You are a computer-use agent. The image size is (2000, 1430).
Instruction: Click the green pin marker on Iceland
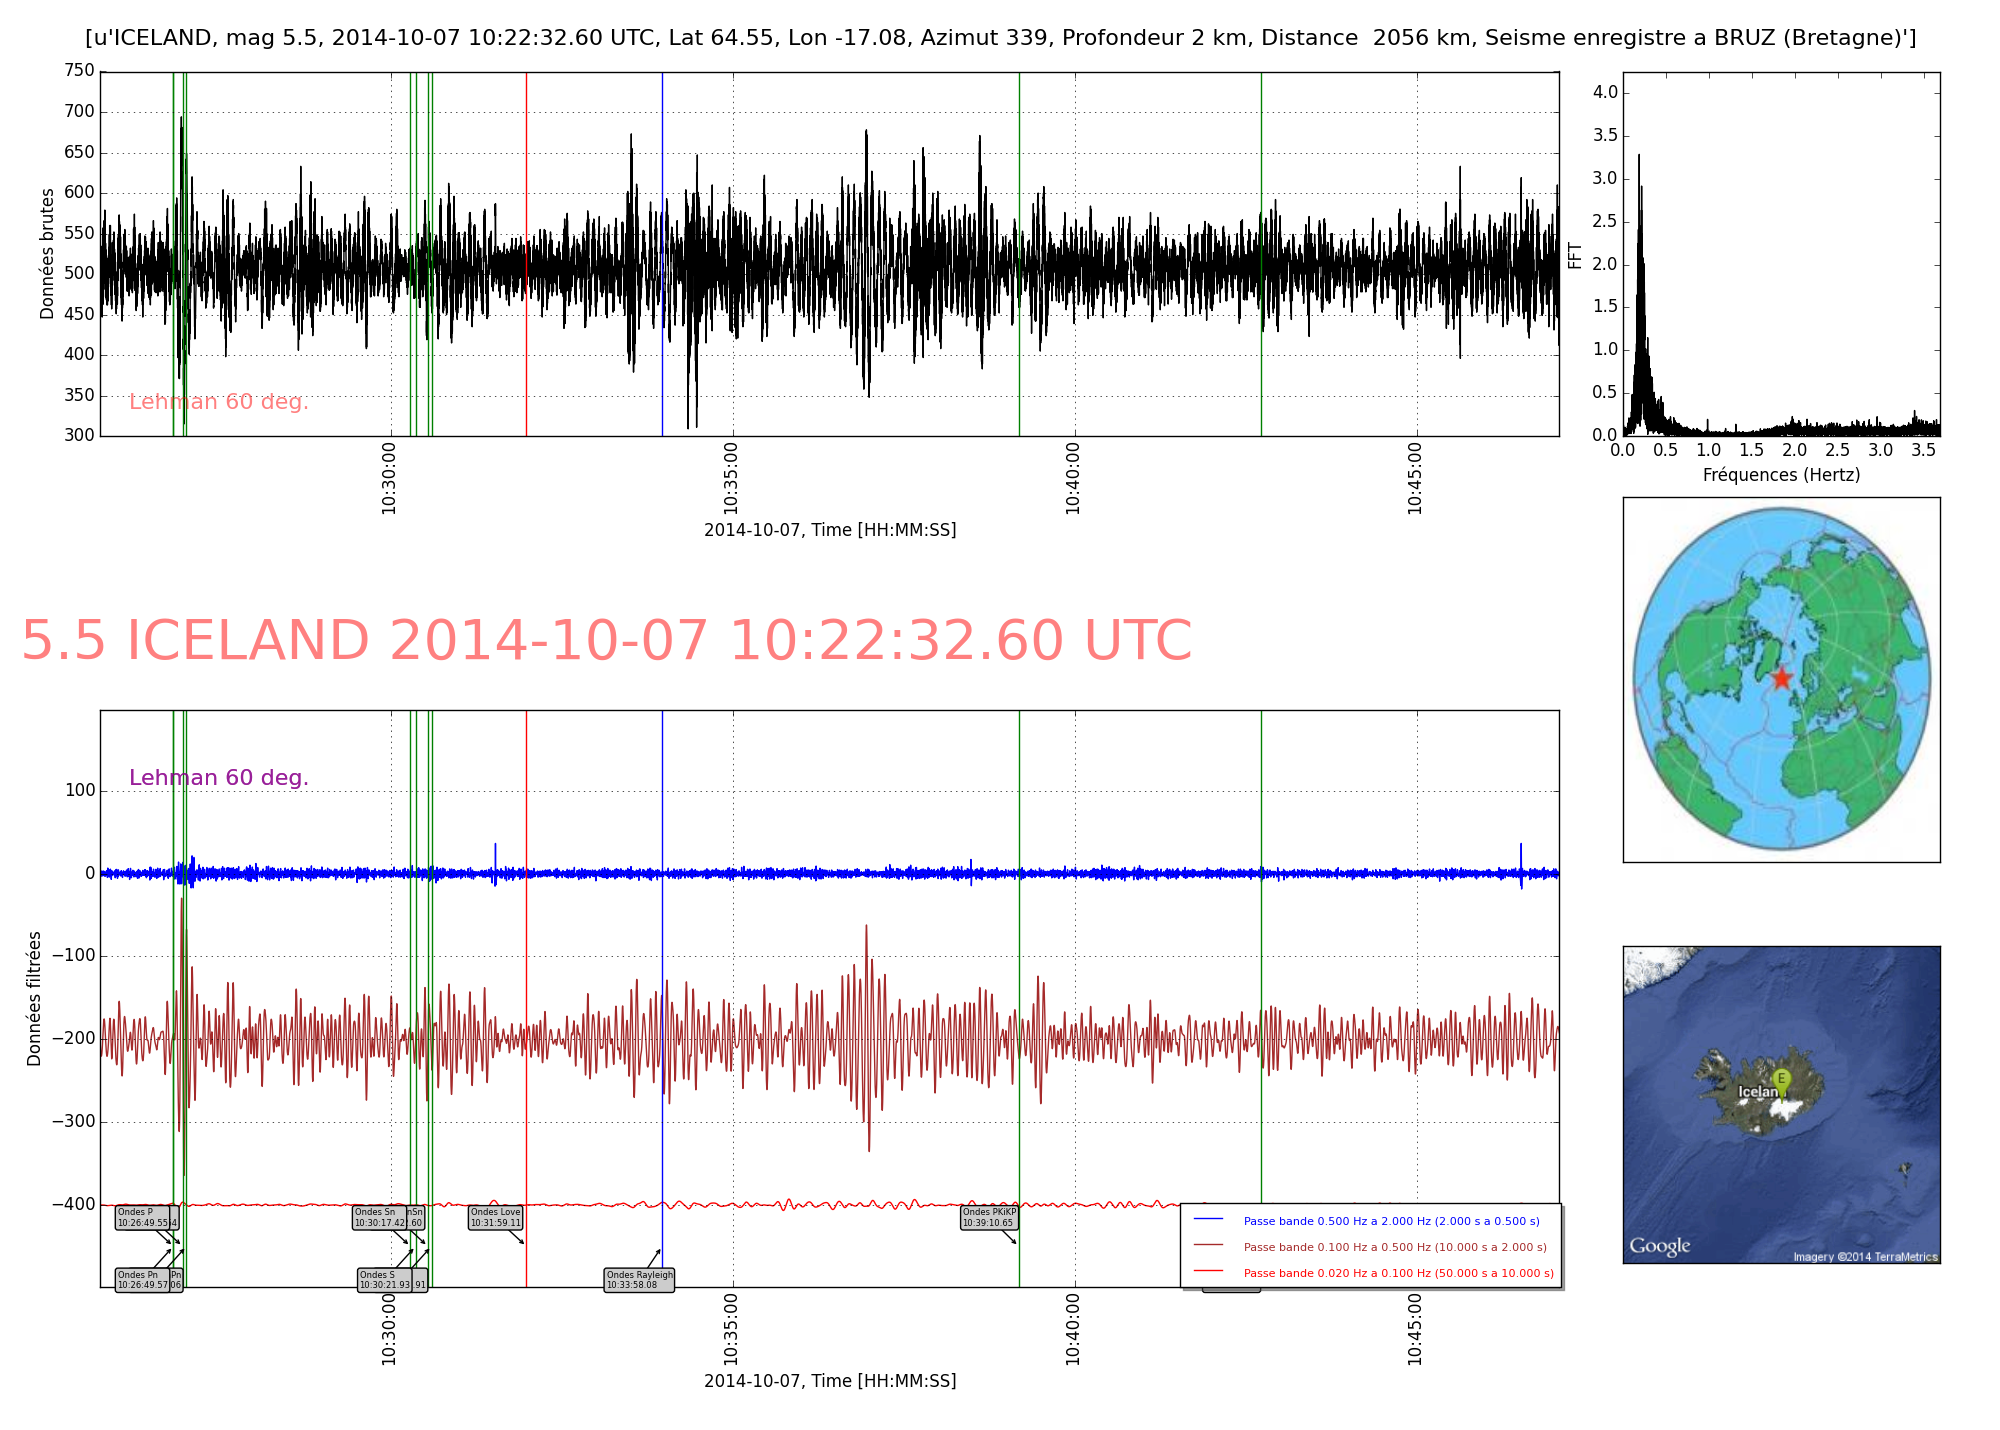click(1780, 1080)
